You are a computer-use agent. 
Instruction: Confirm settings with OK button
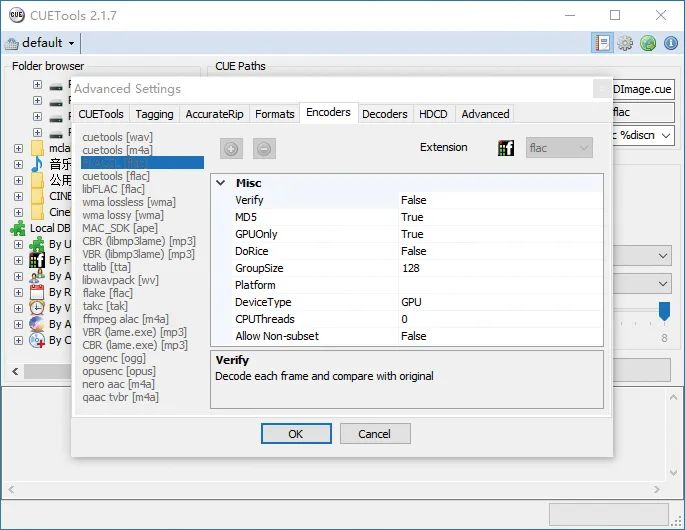click(296, 433)
